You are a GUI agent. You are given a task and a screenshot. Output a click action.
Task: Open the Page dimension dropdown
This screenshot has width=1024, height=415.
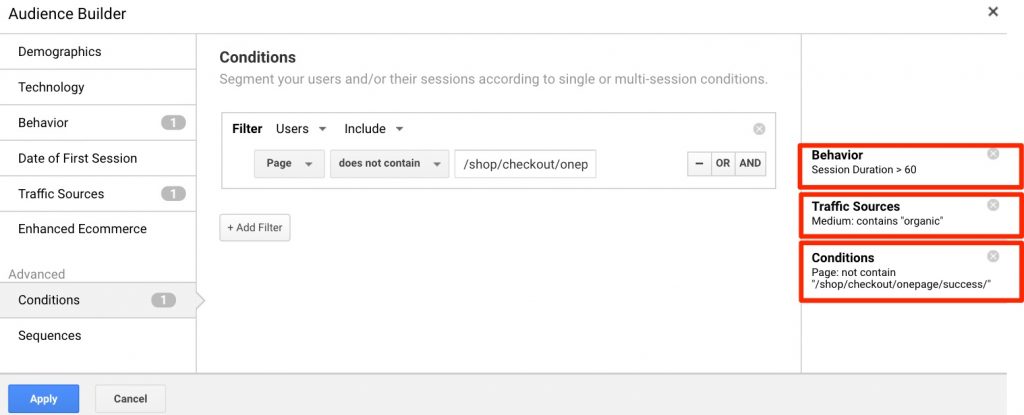289,163
